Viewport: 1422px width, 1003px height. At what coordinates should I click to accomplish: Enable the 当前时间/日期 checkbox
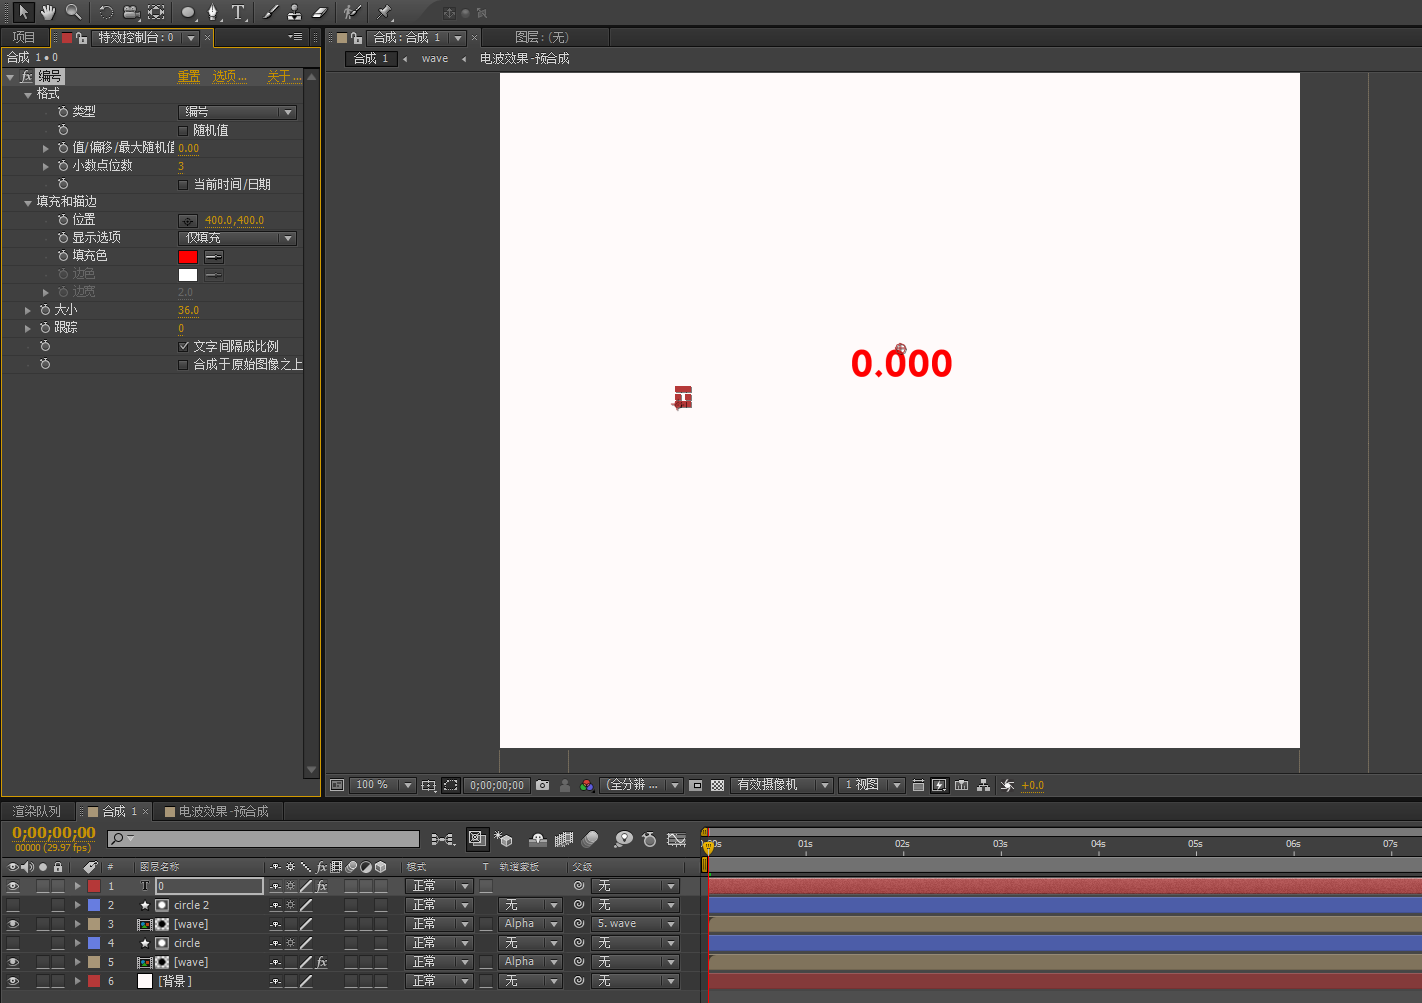coord(183,184)
